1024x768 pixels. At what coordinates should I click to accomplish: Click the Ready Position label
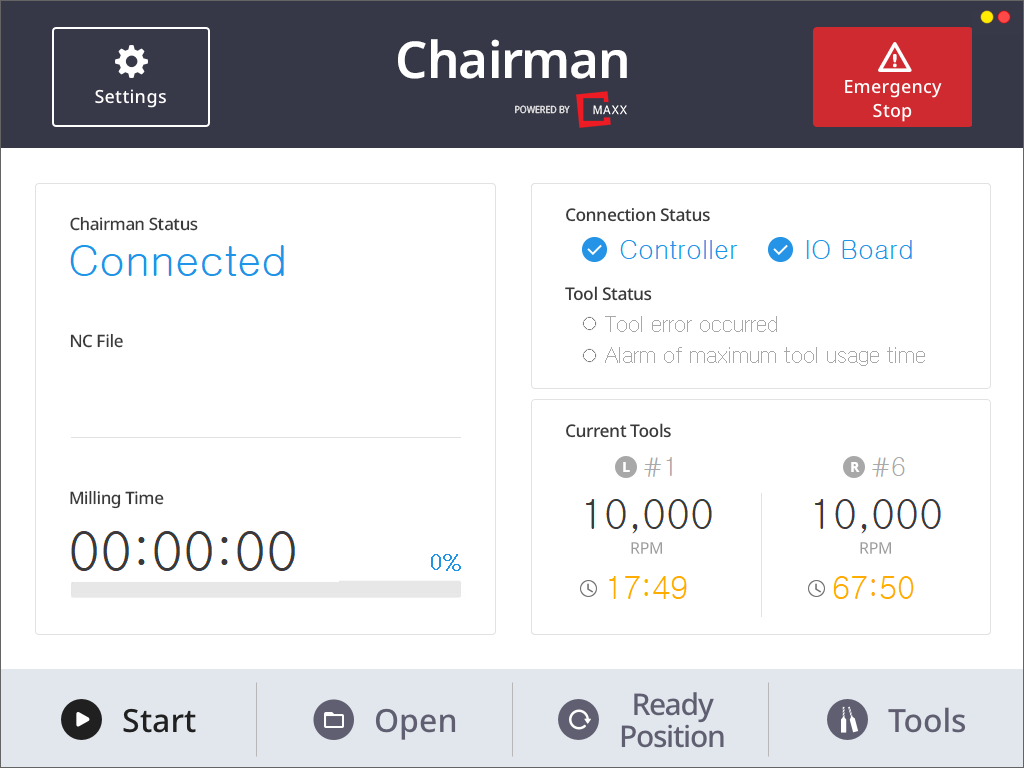[672, 721]
